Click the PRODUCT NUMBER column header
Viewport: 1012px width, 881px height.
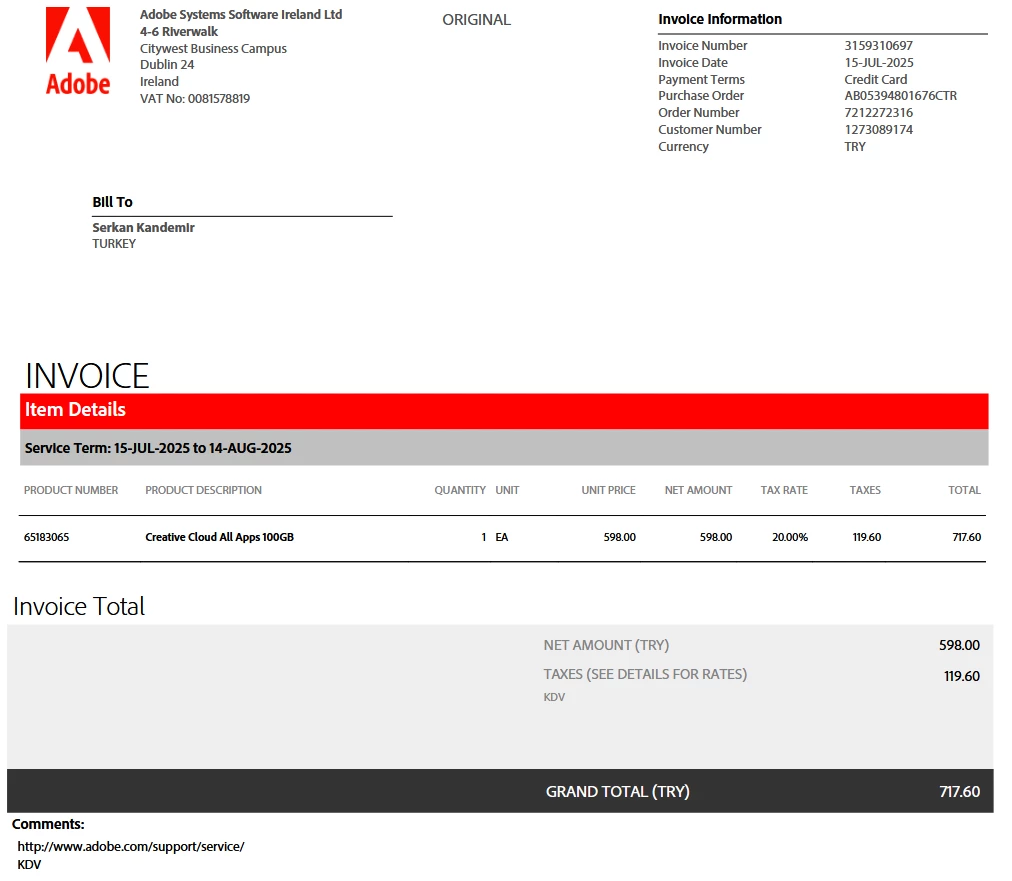[x=71, y=490]
